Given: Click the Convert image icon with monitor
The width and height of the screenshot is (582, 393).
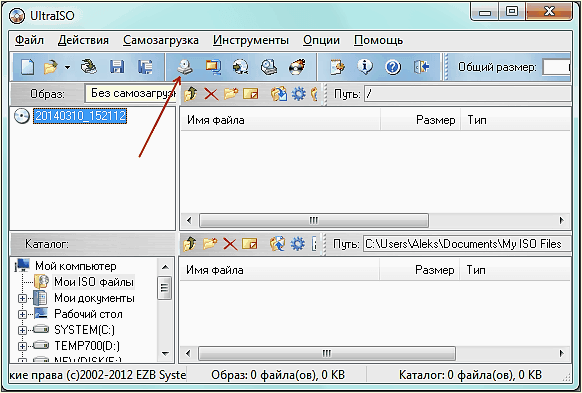Looking at the screenshot, I should [213, 67].
